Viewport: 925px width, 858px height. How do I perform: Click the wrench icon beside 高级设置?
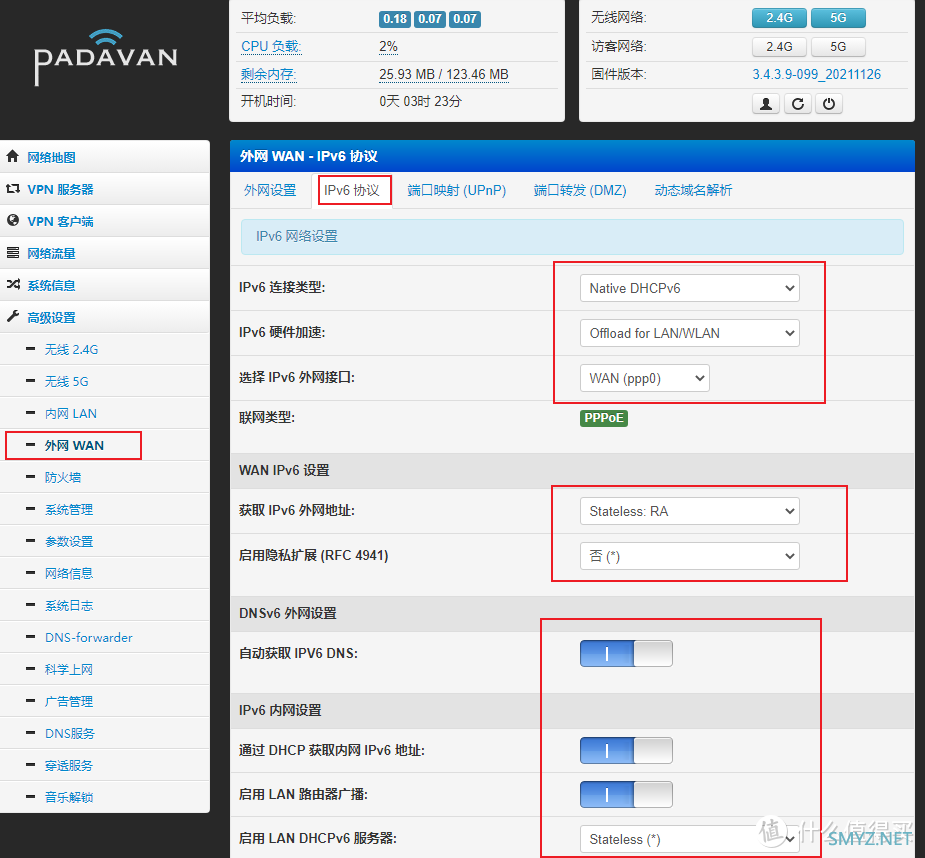click(x=12, y=316)
